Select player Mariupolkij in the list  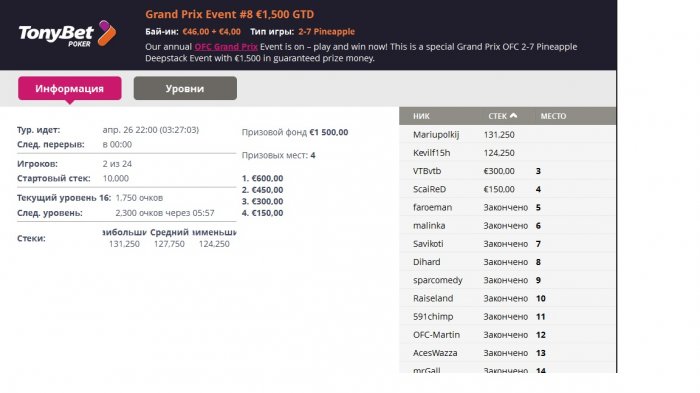point(508,134)
